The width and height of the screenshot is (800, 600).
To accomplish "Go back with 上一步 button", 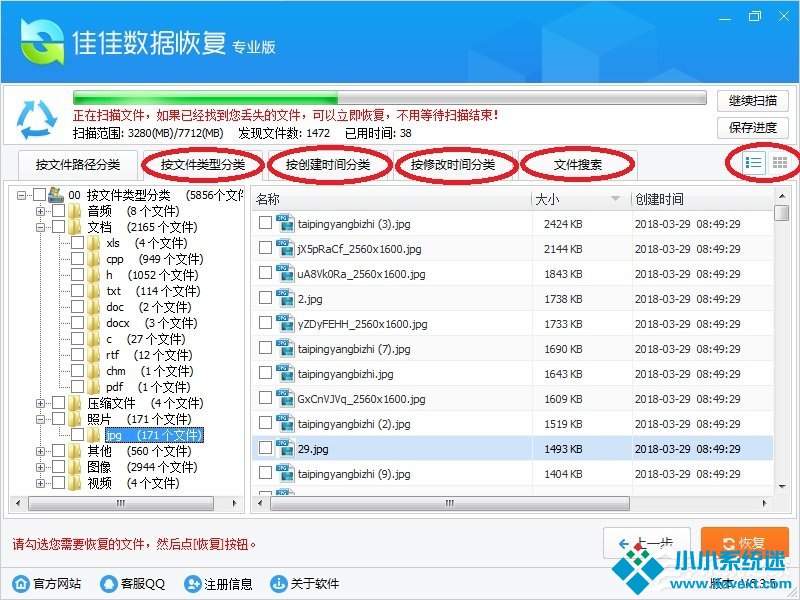I will pos(647,543).
